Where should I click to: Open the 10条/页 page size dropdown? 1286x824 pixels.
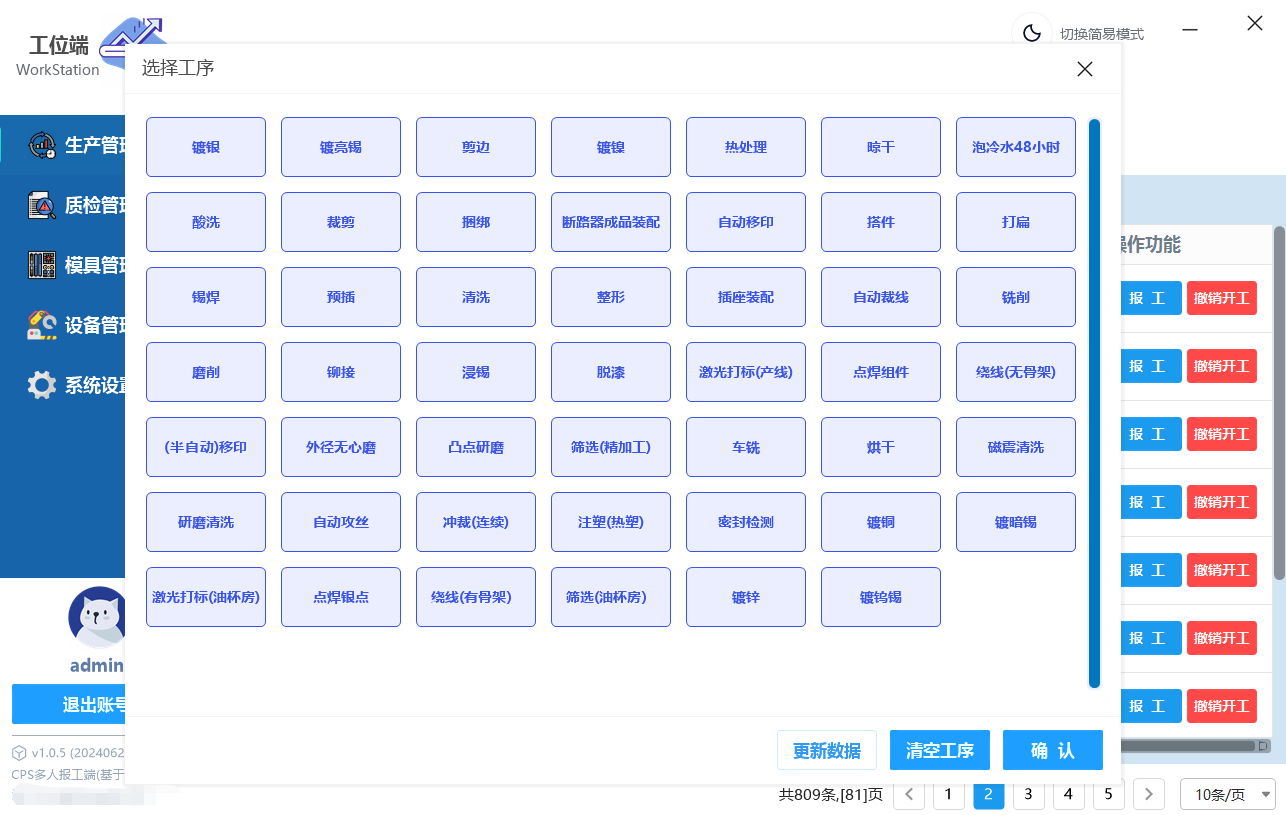(x=1228, y=795)
